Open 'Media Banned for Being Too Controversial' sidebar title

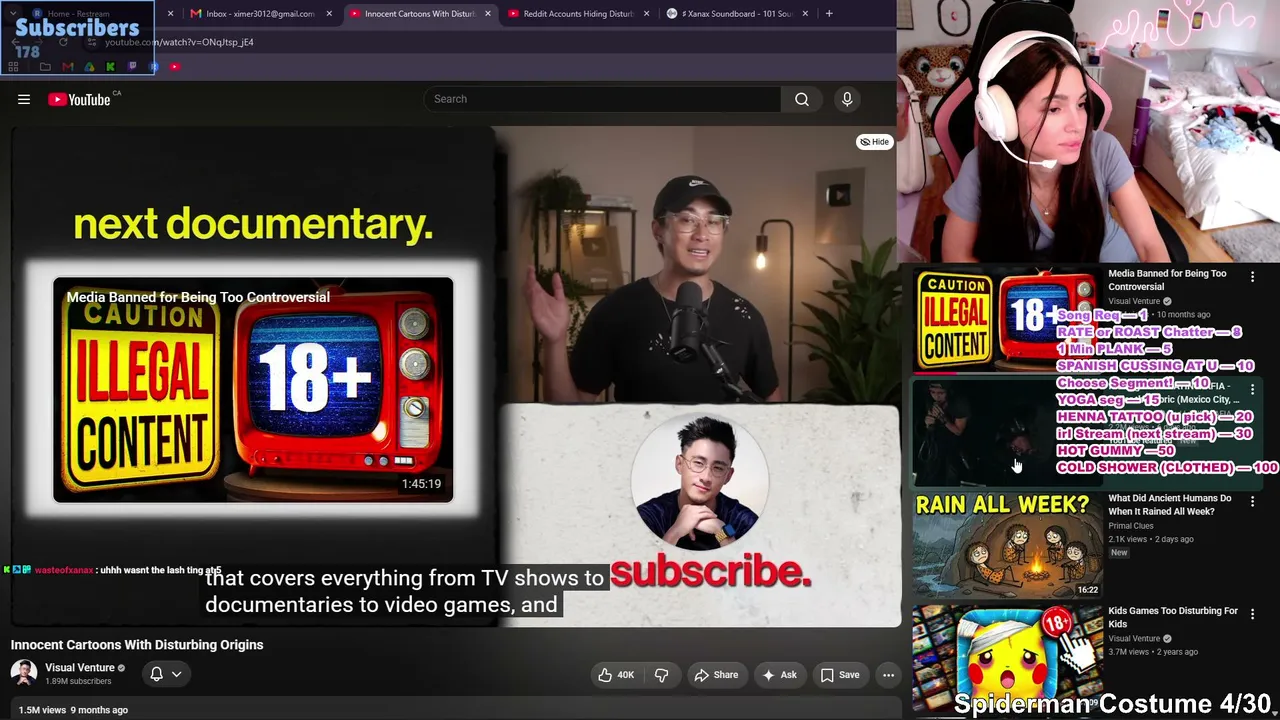tap(1167, 280)
